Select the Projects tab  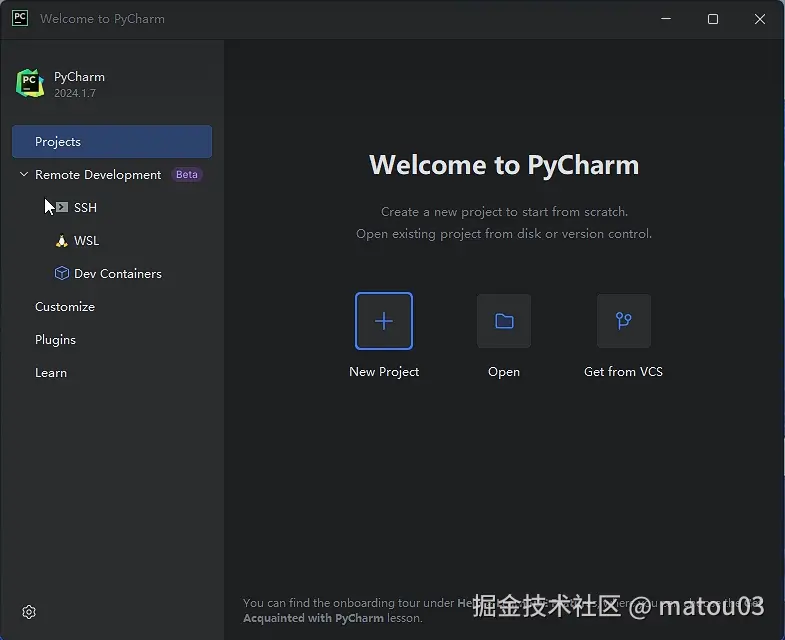pos(112,142)
